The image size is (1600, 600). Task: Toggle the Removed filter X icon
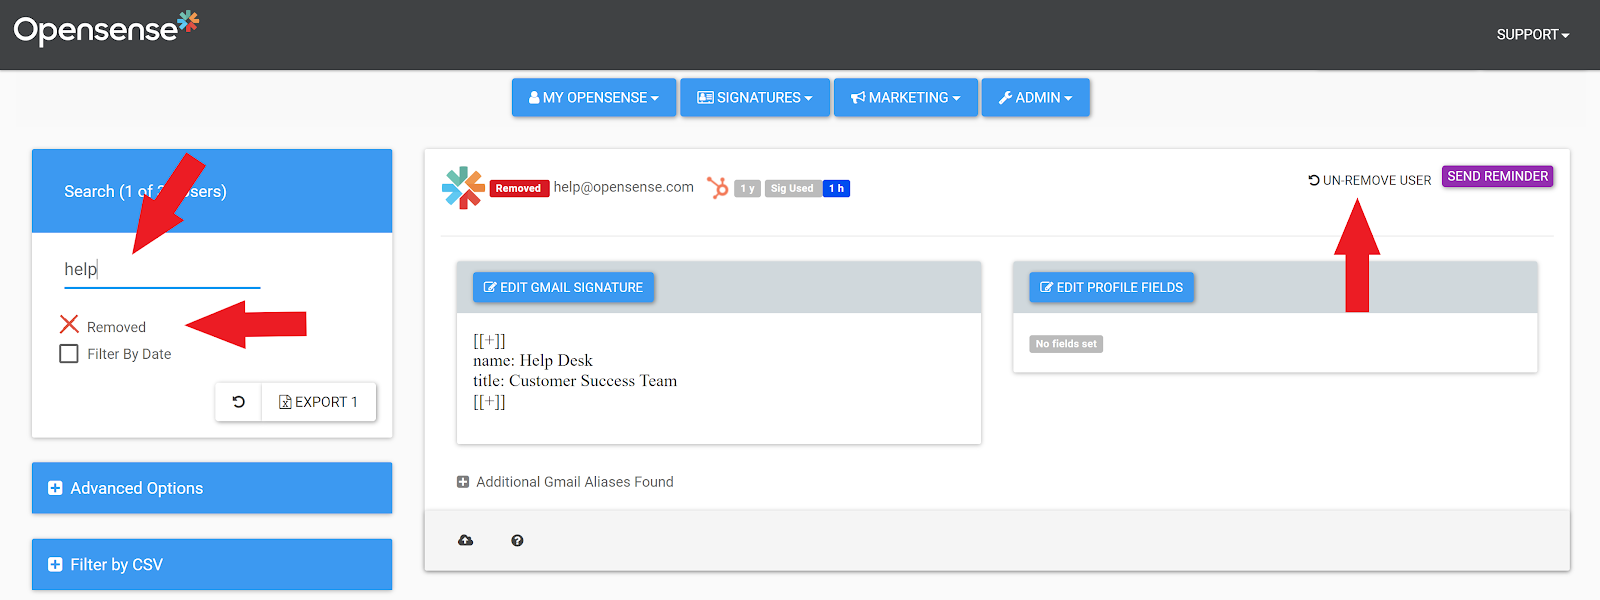tap(69, 325)
